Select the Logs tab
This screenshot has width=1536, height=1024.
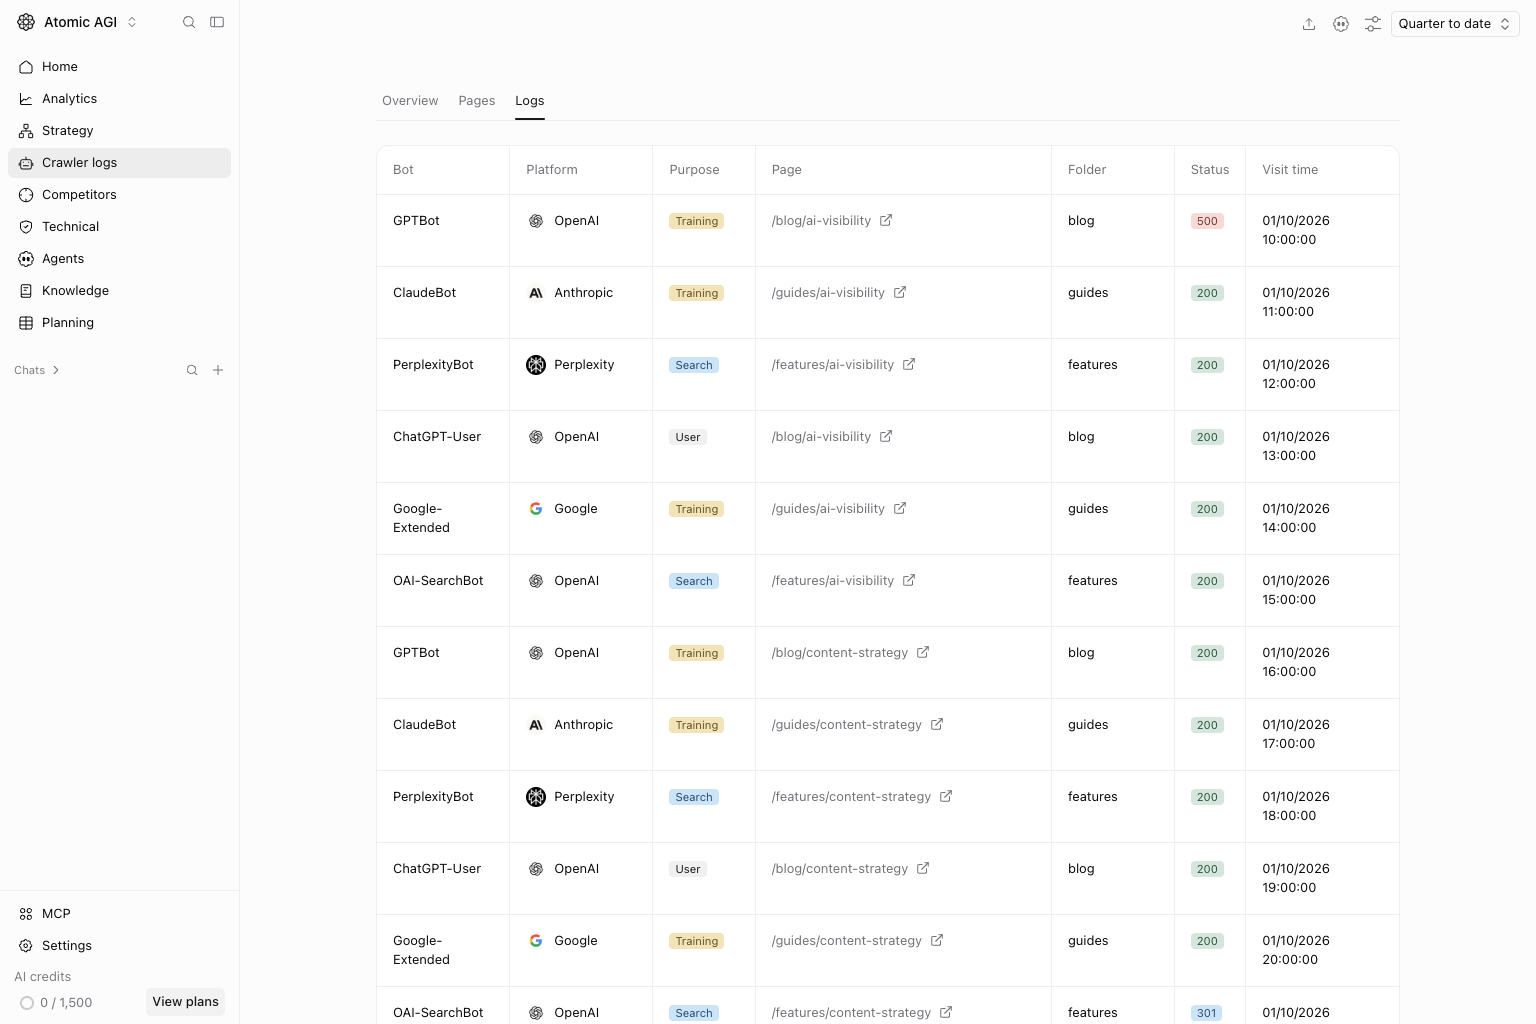click(x=530, y=101)
